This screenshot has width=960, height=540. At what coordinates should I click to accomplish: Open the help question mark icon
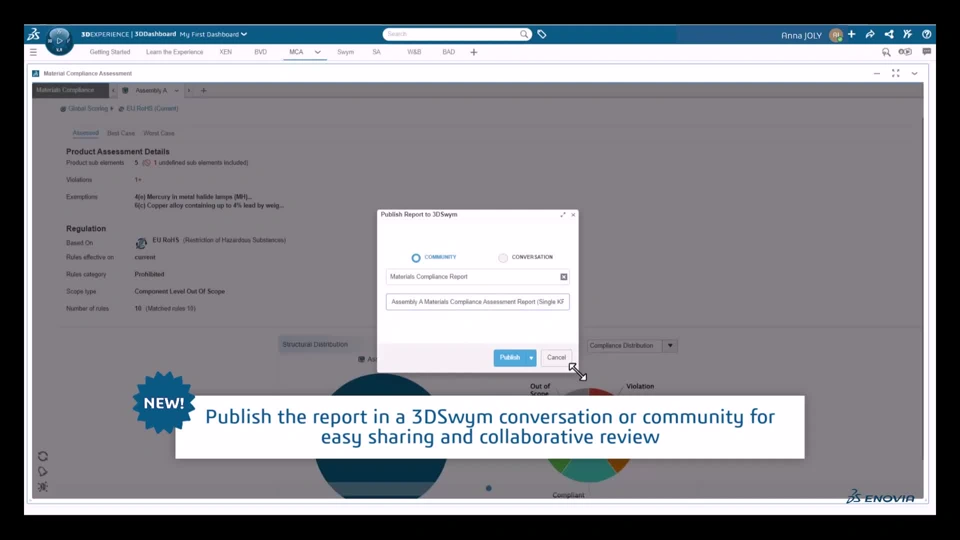(926, 34)
